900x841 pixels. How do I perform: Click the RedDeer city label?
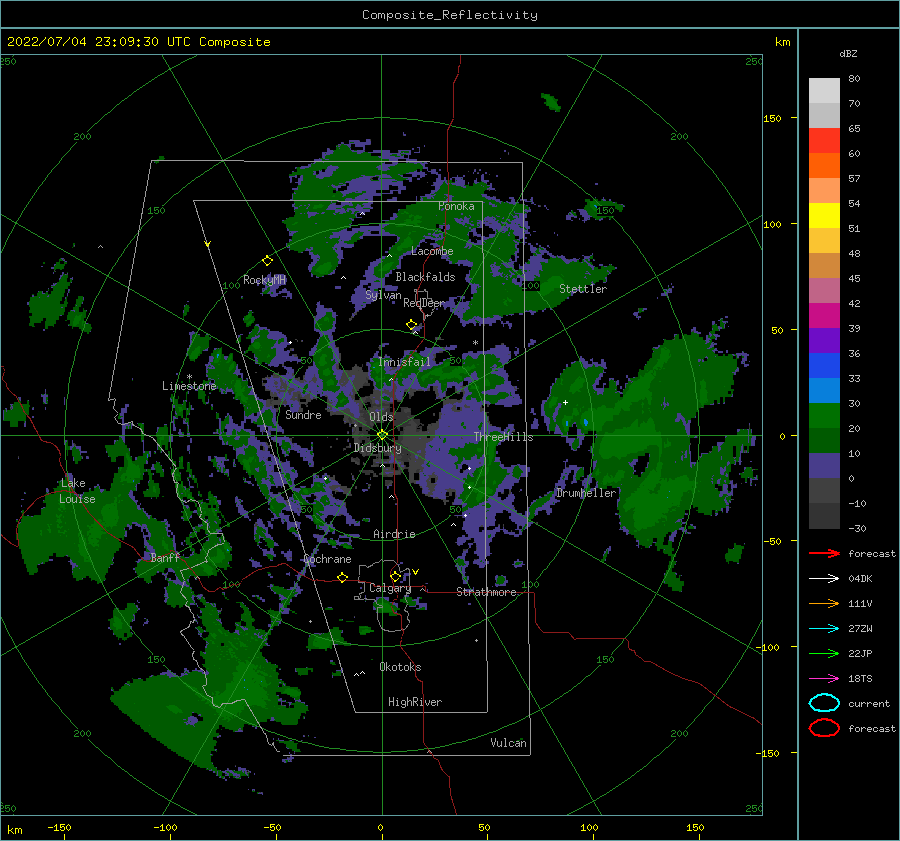pyautogui.click(x=424, y=303)
